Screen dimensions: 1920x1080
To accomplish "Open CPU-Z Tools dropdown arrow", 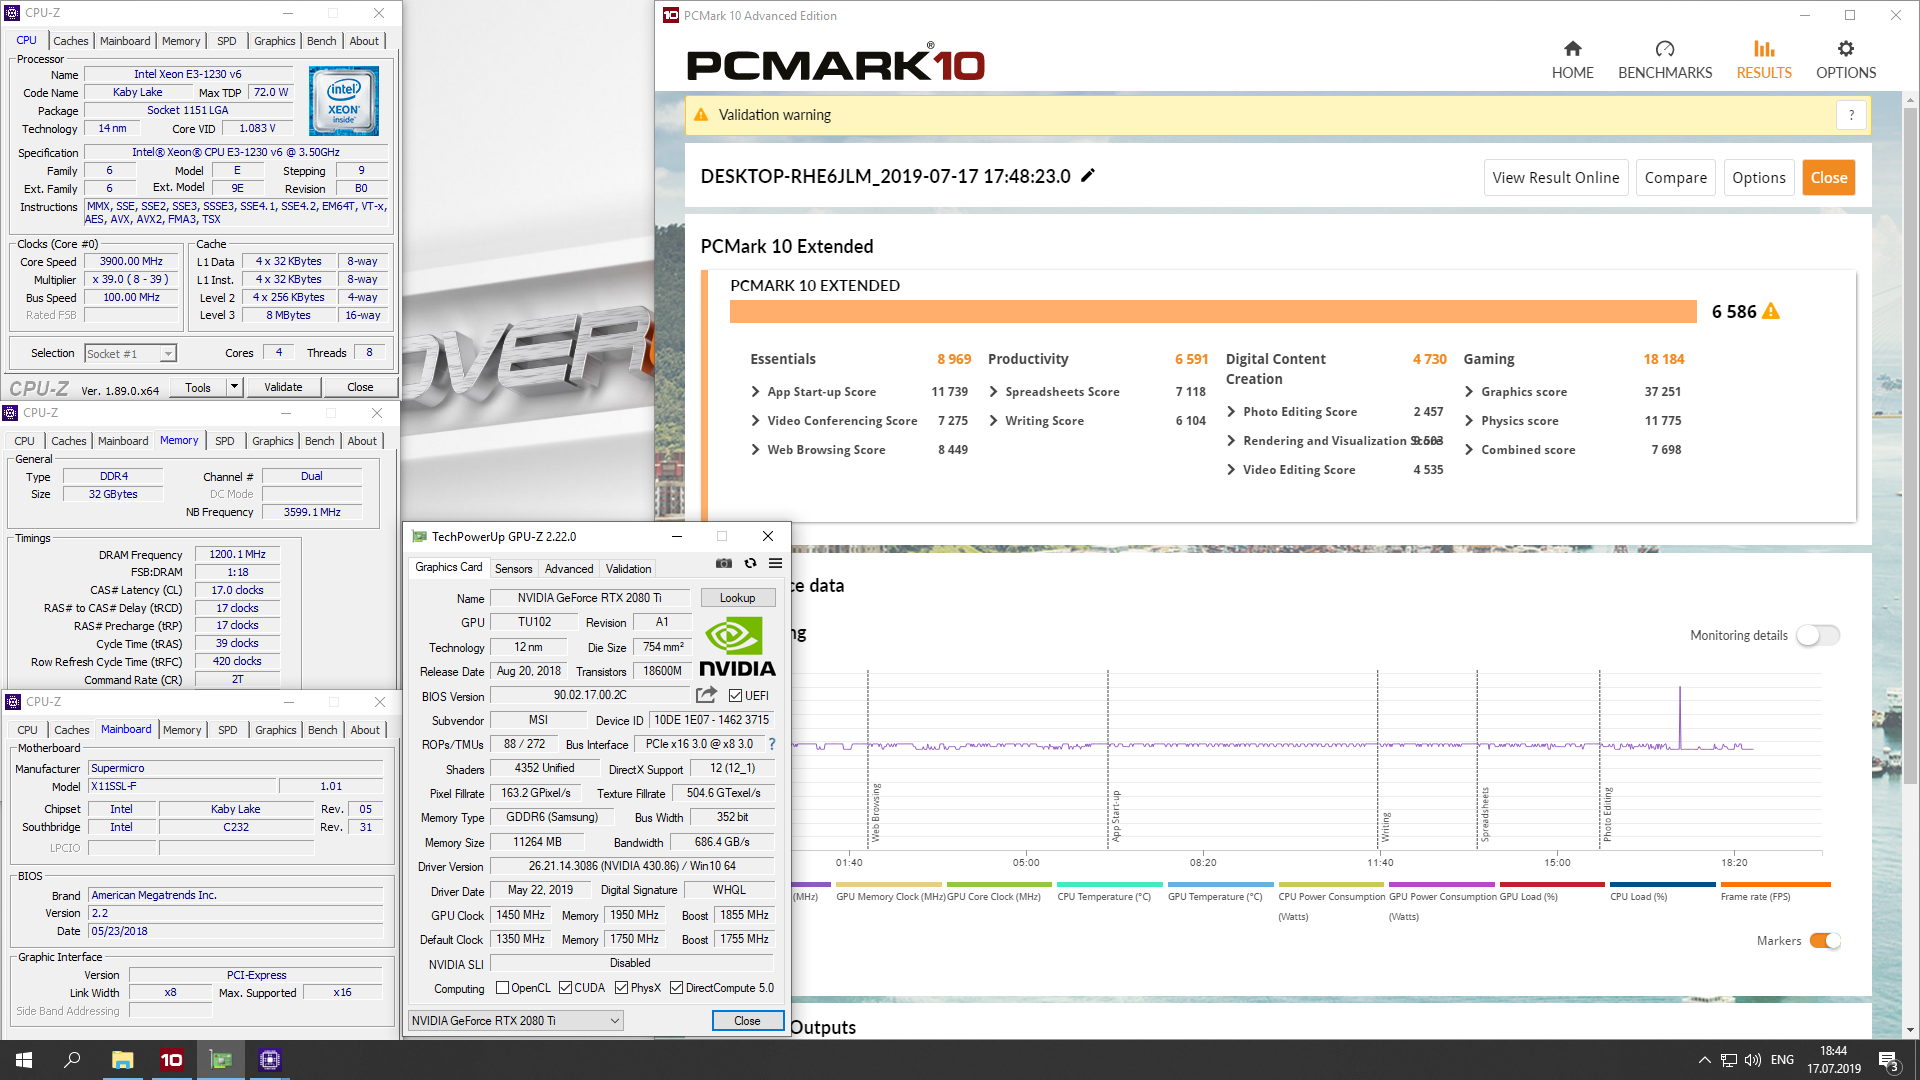I will (x=235, y=387).
